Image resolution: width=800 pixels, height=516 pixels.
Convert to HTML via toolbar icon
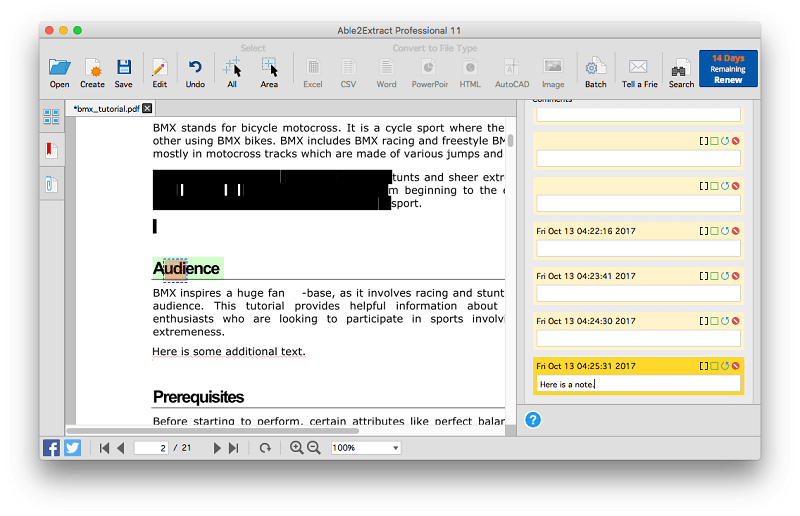click(x=470, y=73)
